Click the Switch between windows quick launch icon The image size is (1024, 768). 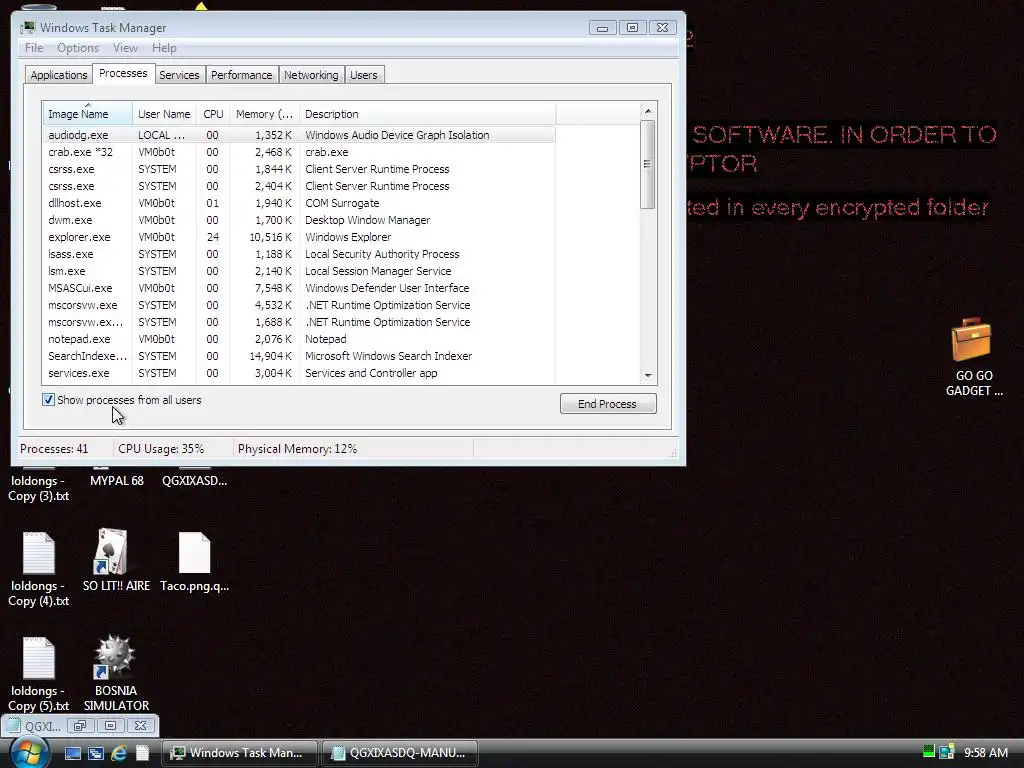tap(96, 753)
